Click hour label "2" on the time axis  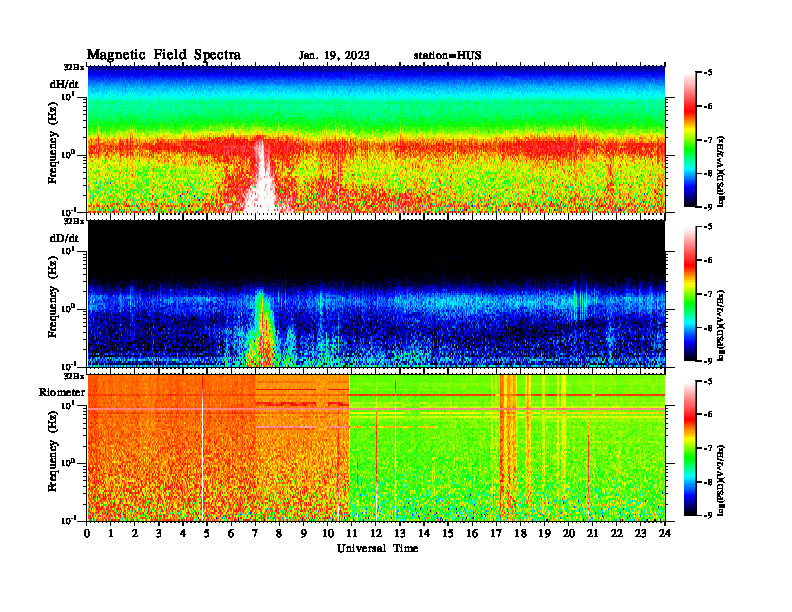point(135,533)
